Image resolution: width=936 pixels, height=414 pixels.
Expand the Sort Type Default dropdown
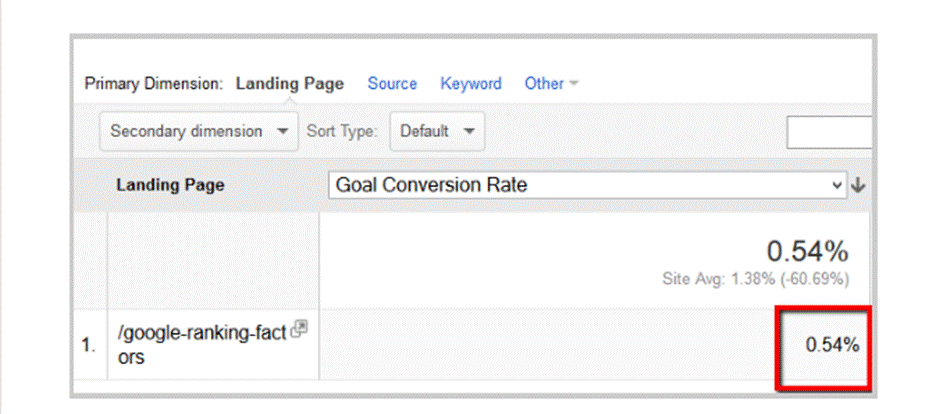pos(437,131)
